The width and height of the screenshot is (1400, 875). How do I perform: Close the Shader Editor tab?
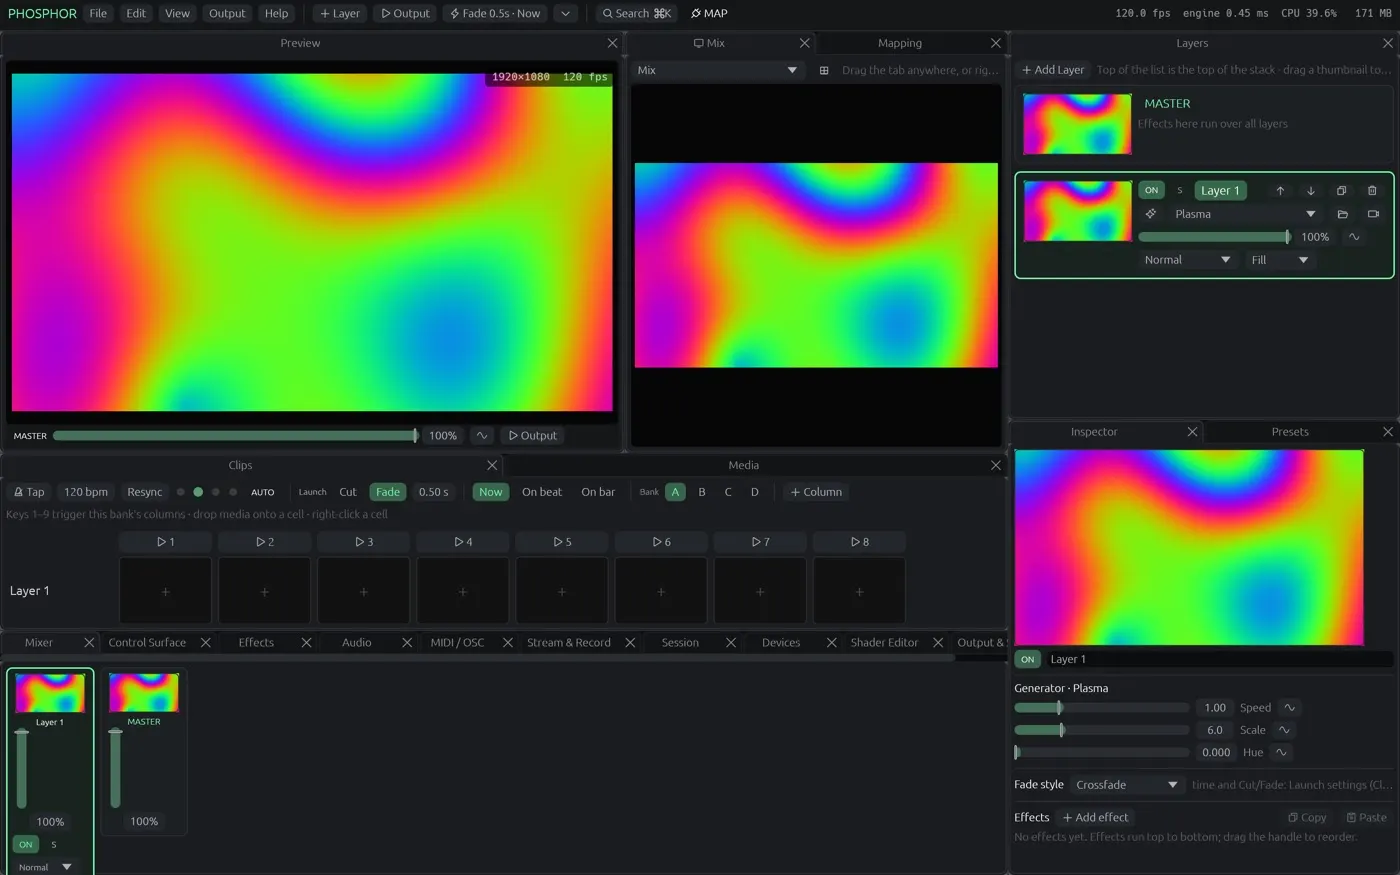(x=938, y=642)
